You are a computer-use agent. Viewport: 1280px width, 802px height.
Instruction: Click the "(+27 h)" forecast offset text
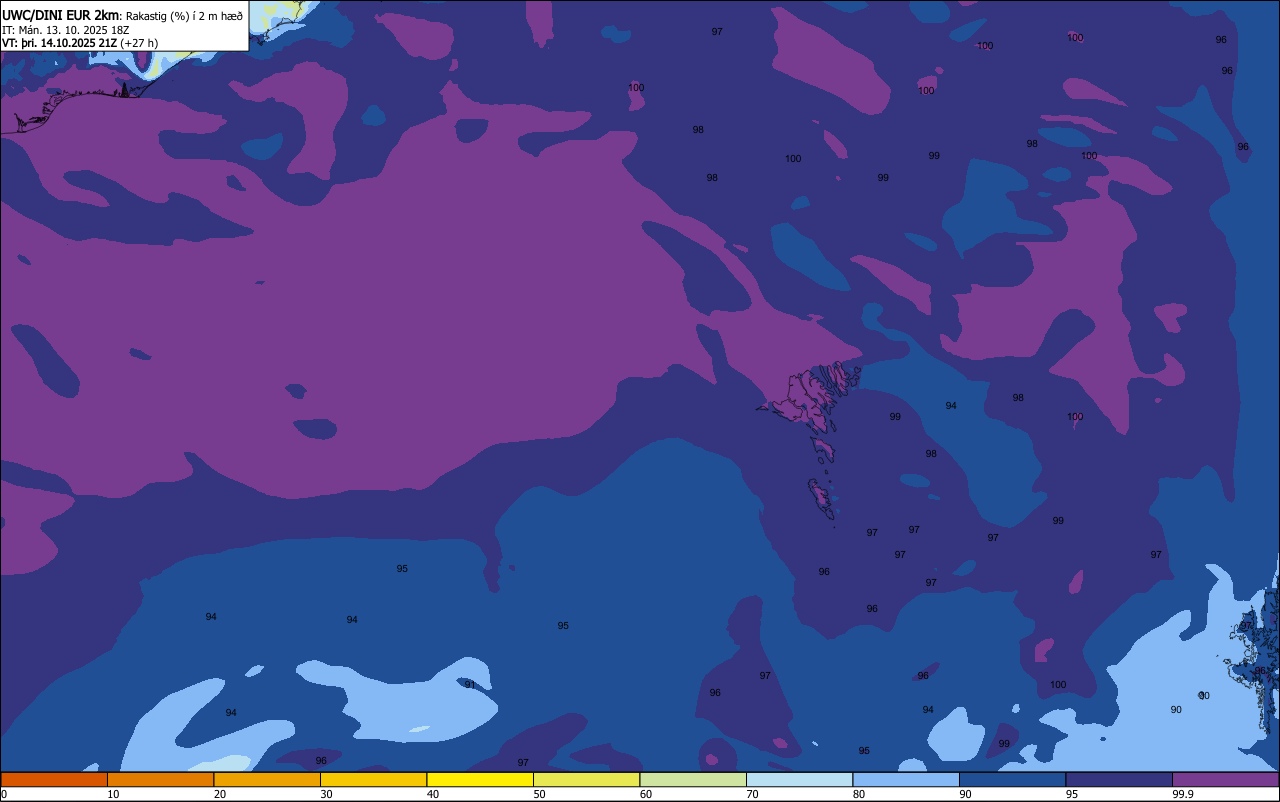coord(139,43)
